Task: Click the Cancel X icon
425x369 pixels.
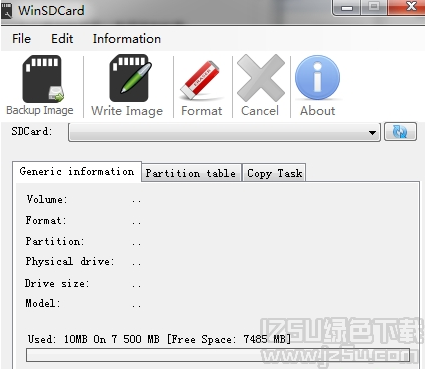Action: 261,78
